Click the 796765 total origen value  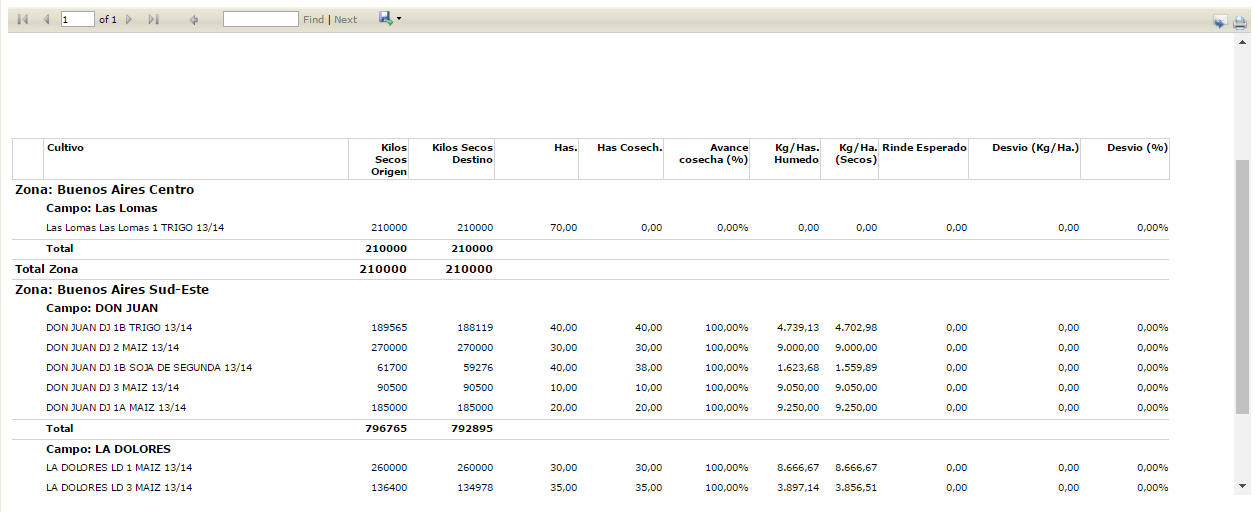pos(386,428)
